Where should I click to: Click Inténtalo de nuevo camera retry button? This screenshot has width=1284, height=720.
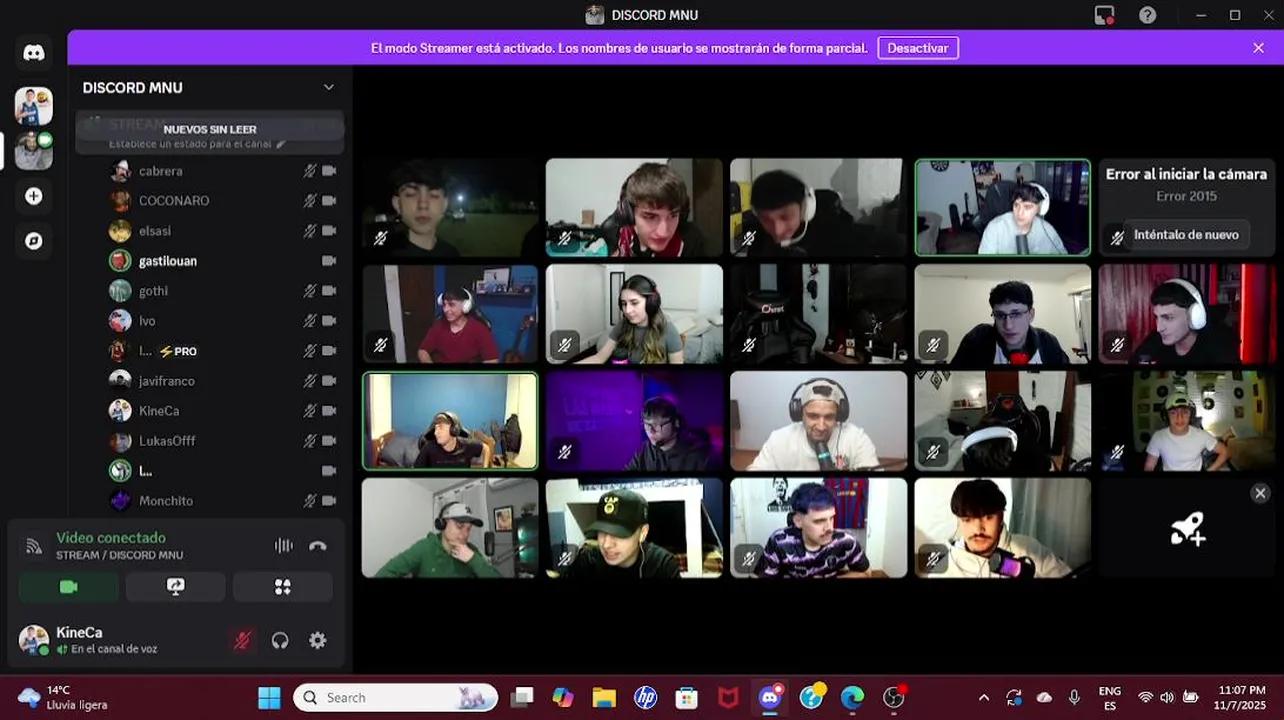pos(1186,235)
